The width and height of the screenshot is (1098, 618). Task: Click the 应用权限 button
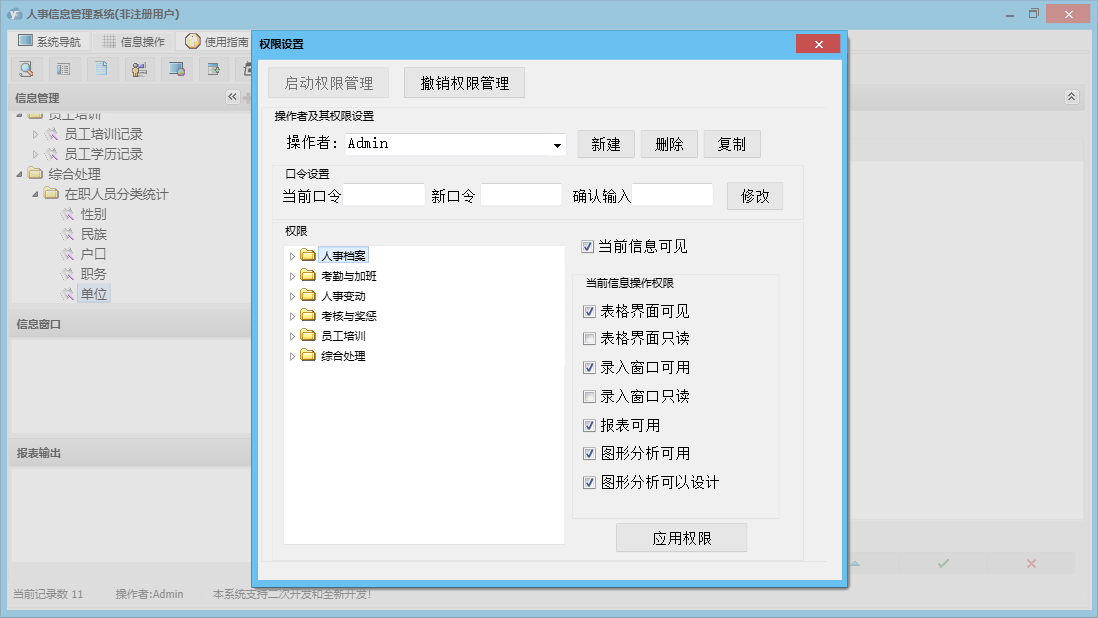[681, 538]
